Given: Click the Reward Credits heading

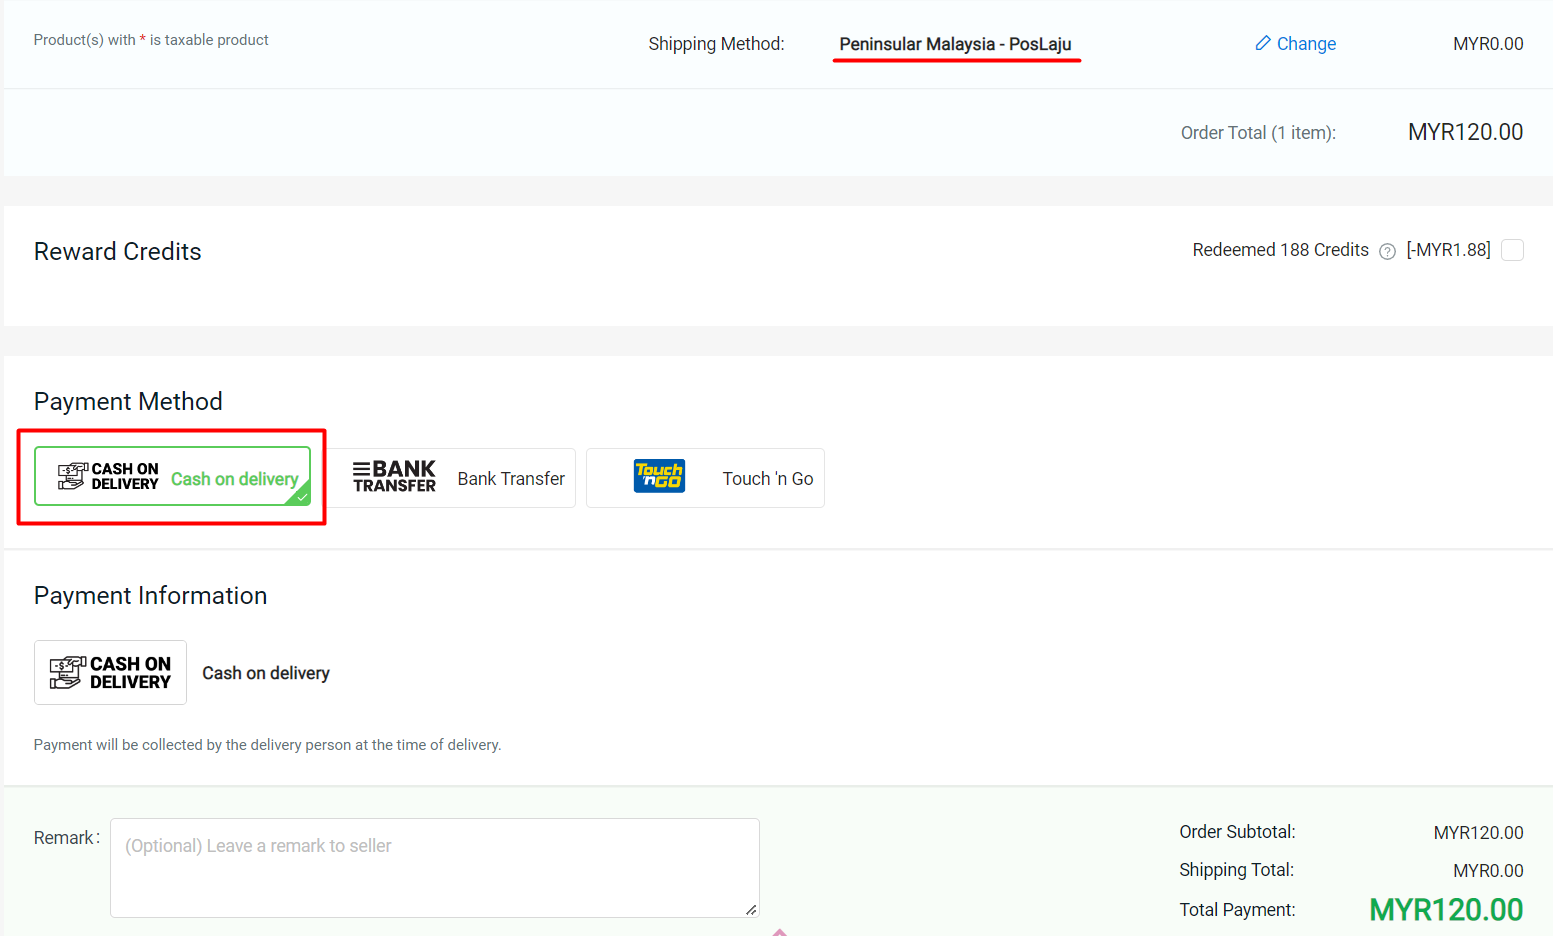Looking at the screenshot, I should coord(118,252).
